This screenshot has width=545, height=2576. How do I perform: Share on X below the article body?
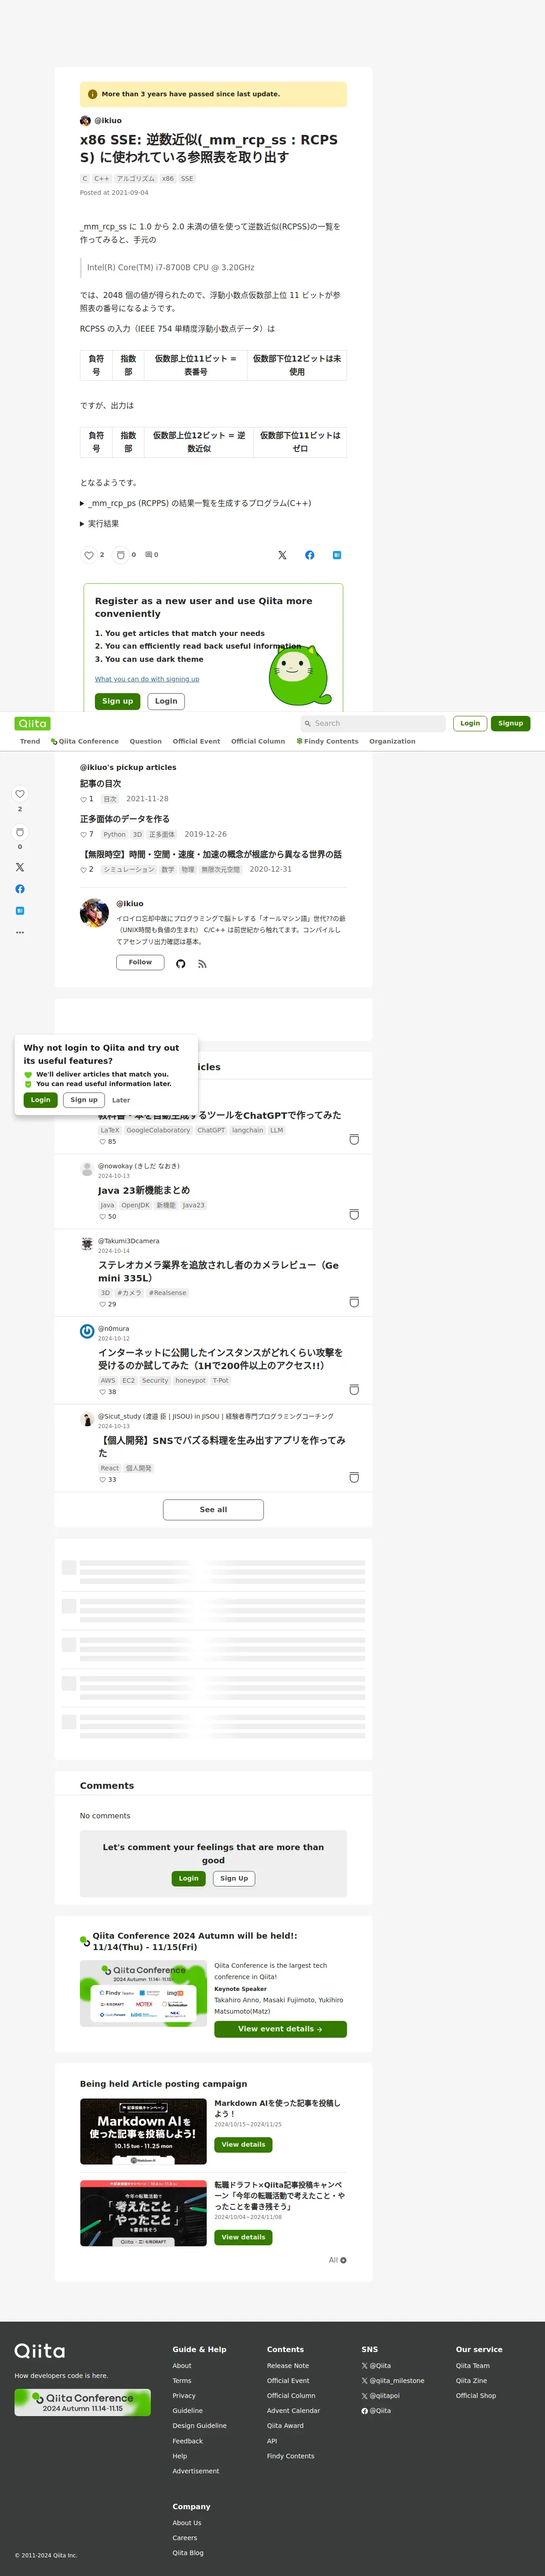282,555
